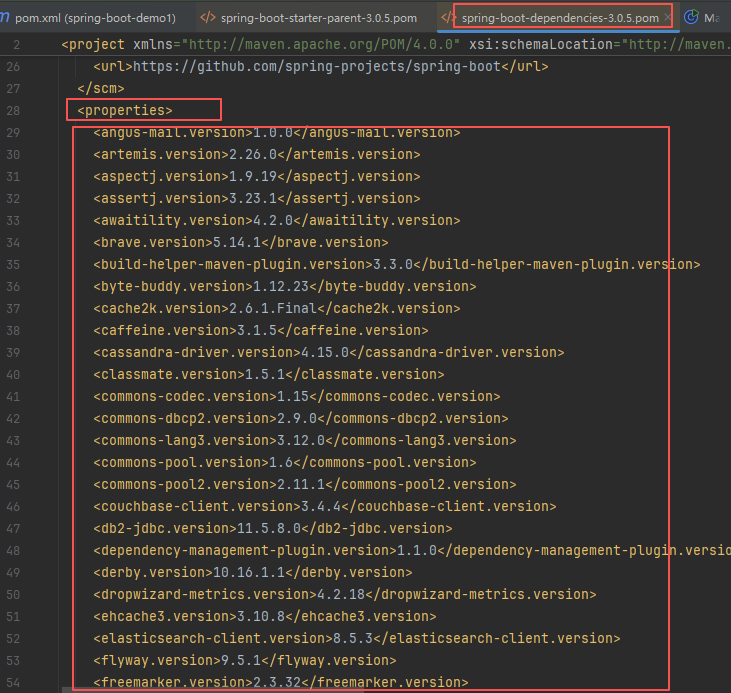The height and width of the screenshot is (693, 731).
Task: Click class icon on the partially visible Ma tab
Action: (x=691, y=17)
